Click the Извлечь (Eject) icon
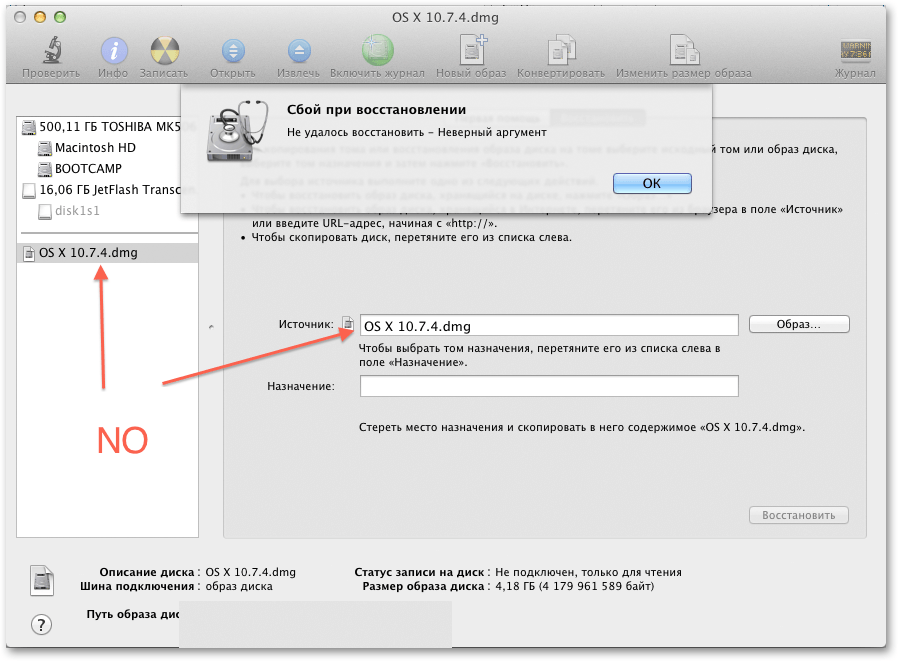 299,51
